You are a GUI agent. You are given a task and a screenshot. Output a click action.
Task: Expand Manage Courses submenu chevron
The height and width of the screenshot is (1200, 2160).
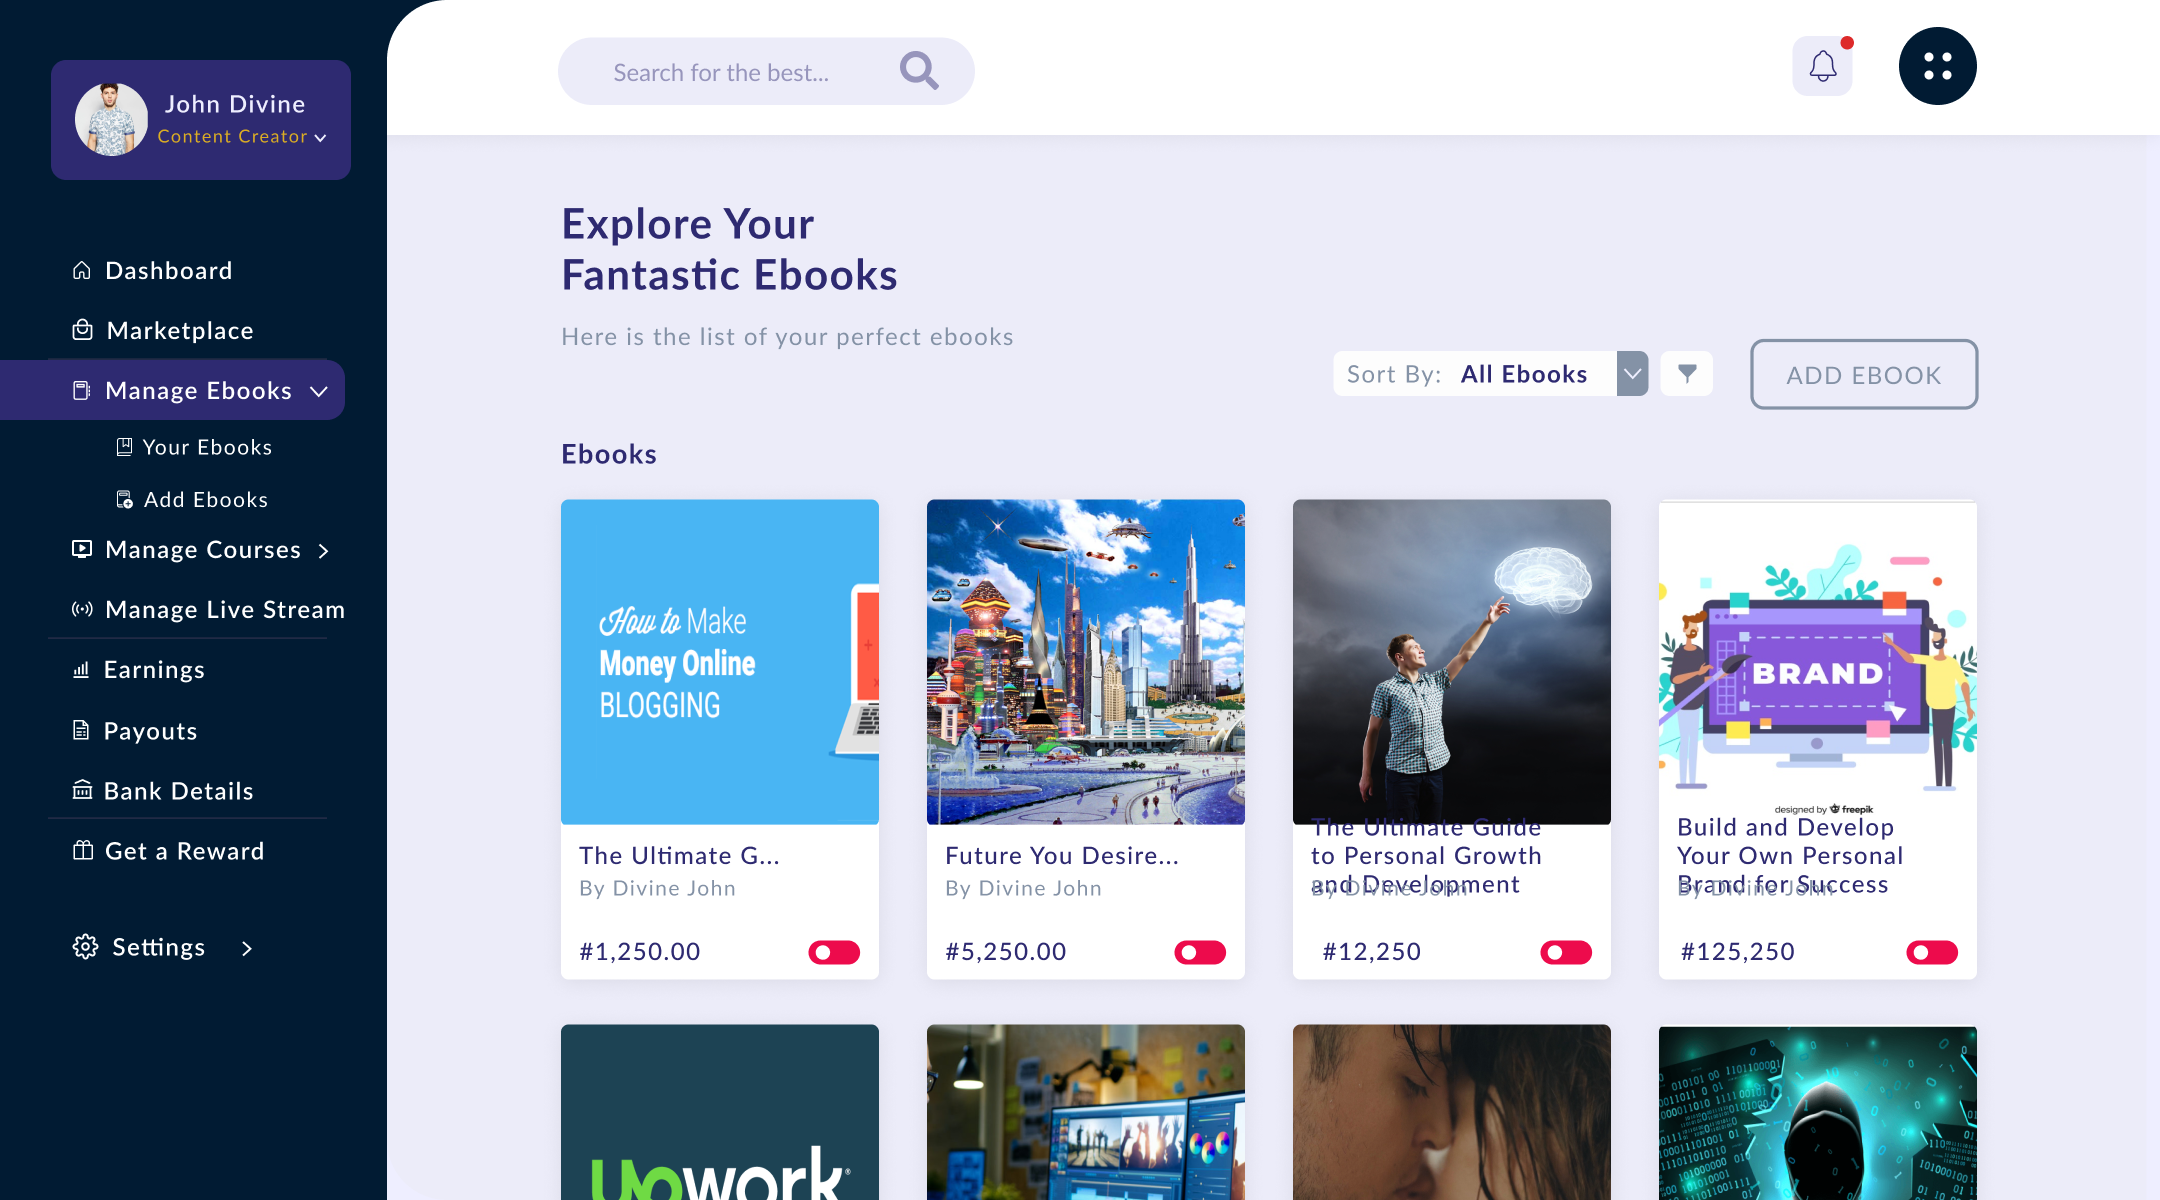(x=323, y=551)
